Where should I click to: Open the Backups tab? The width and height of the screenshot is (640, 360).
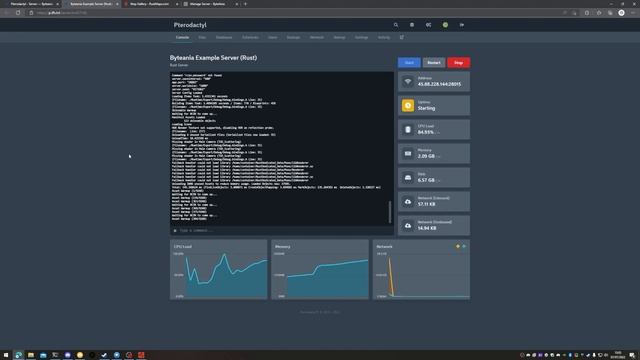(x=293, y=37)
